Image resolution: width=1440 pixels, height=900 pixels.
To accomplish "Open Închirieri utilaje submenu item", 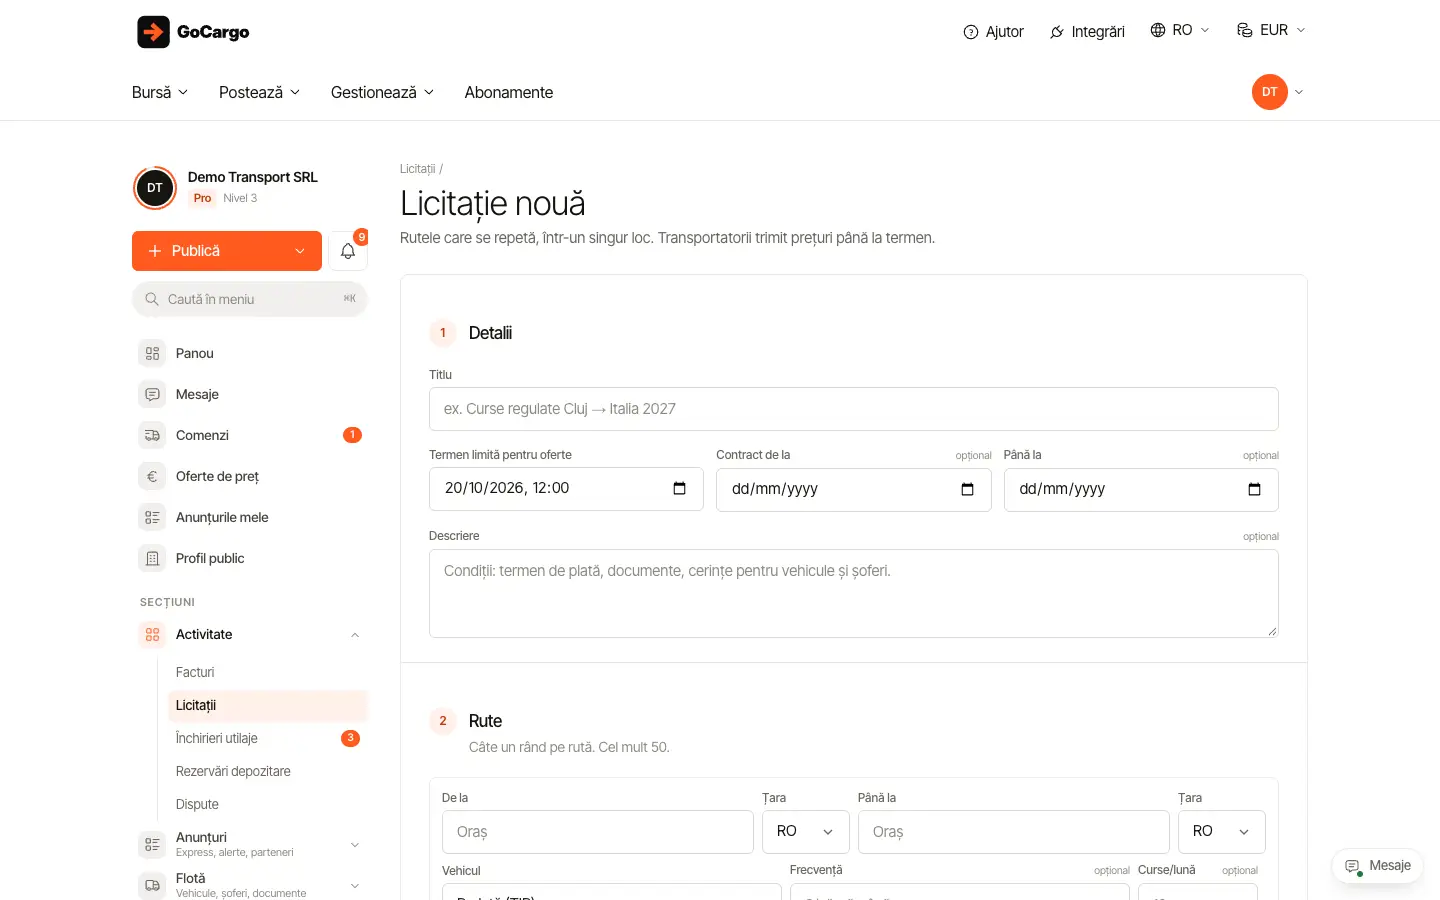I will pos(268,738).
